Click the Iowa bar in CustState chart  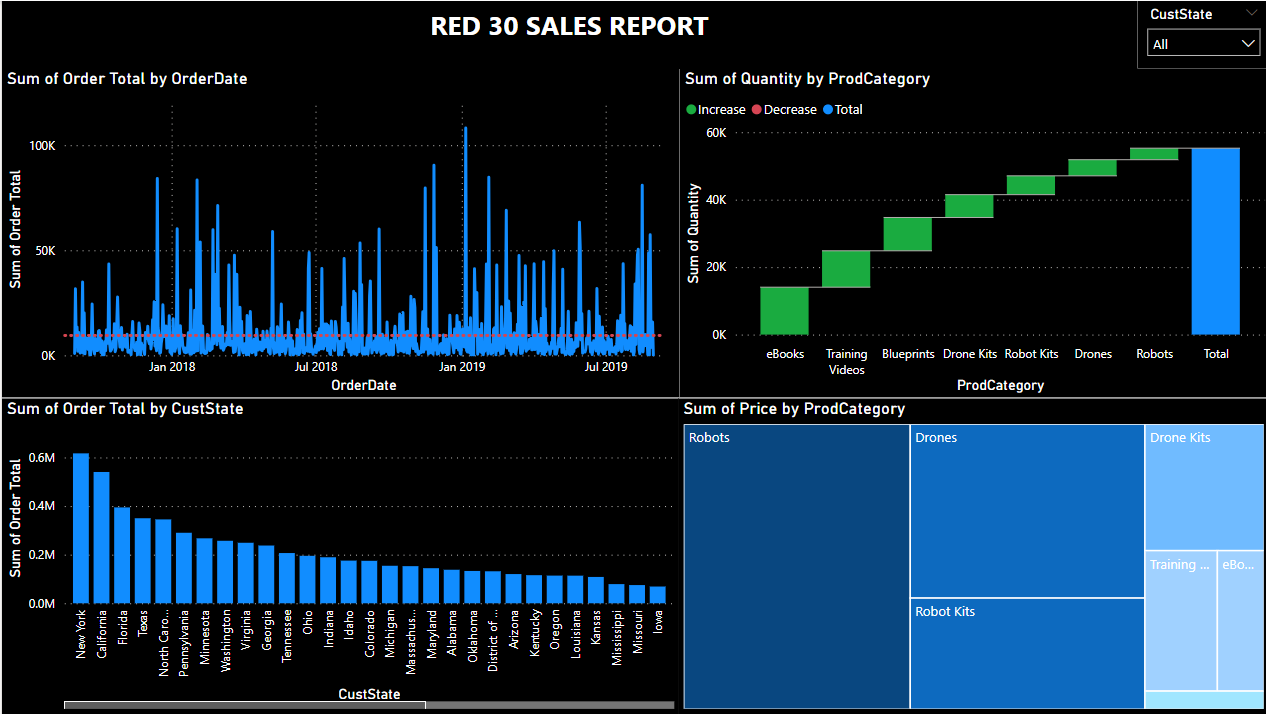tap(657, 594)
